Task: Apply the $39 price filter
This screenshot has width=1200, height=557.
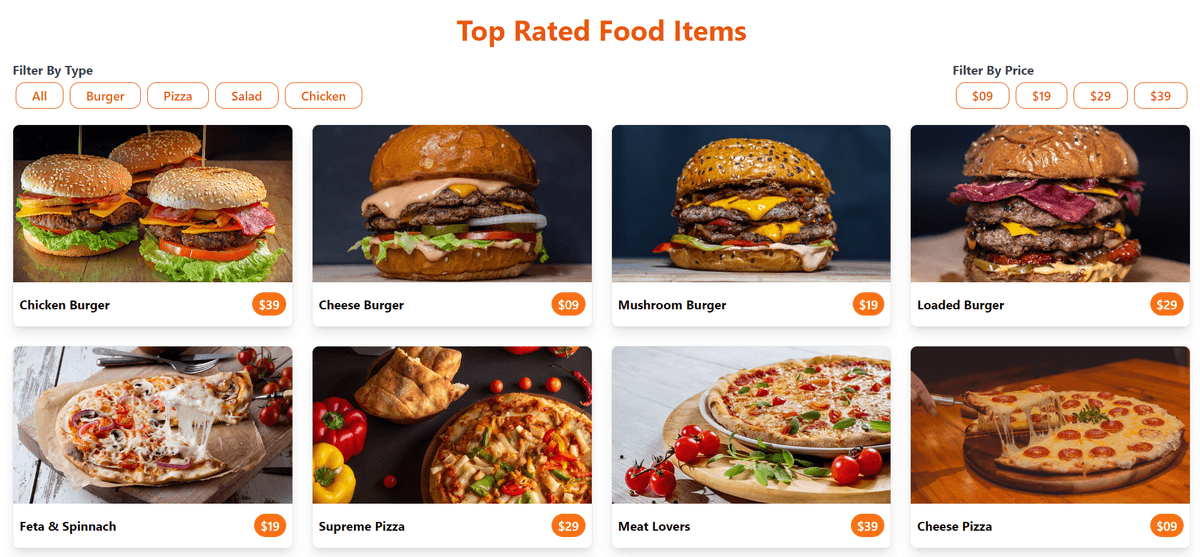Action: 1160,96
